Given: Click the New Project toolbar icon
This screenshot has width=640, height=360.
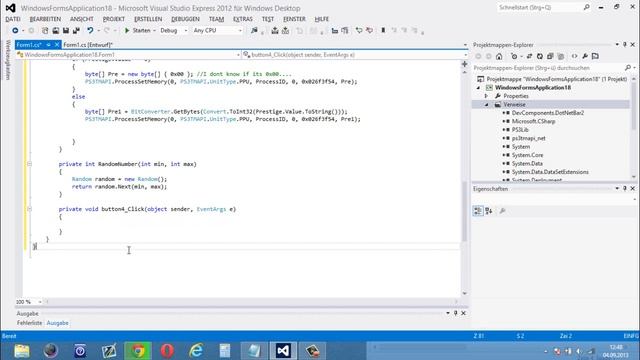Looking at the screenshot, I should tap(45, 31).
